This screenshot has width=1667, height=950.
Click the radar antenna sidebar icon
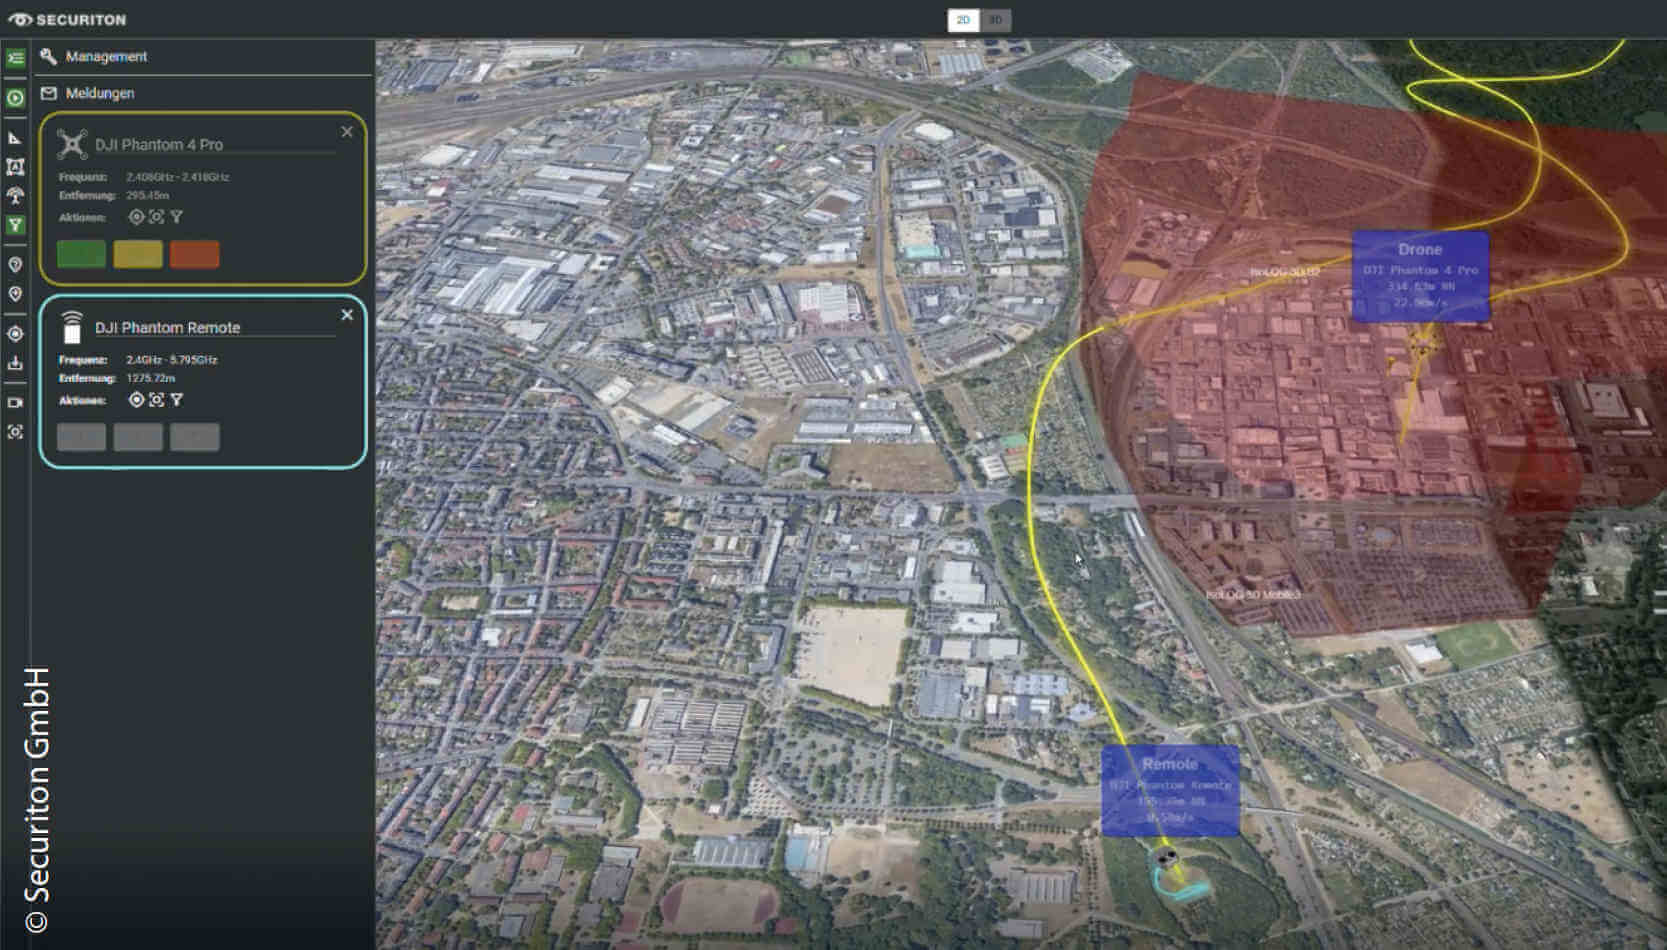tap(15, 195)
